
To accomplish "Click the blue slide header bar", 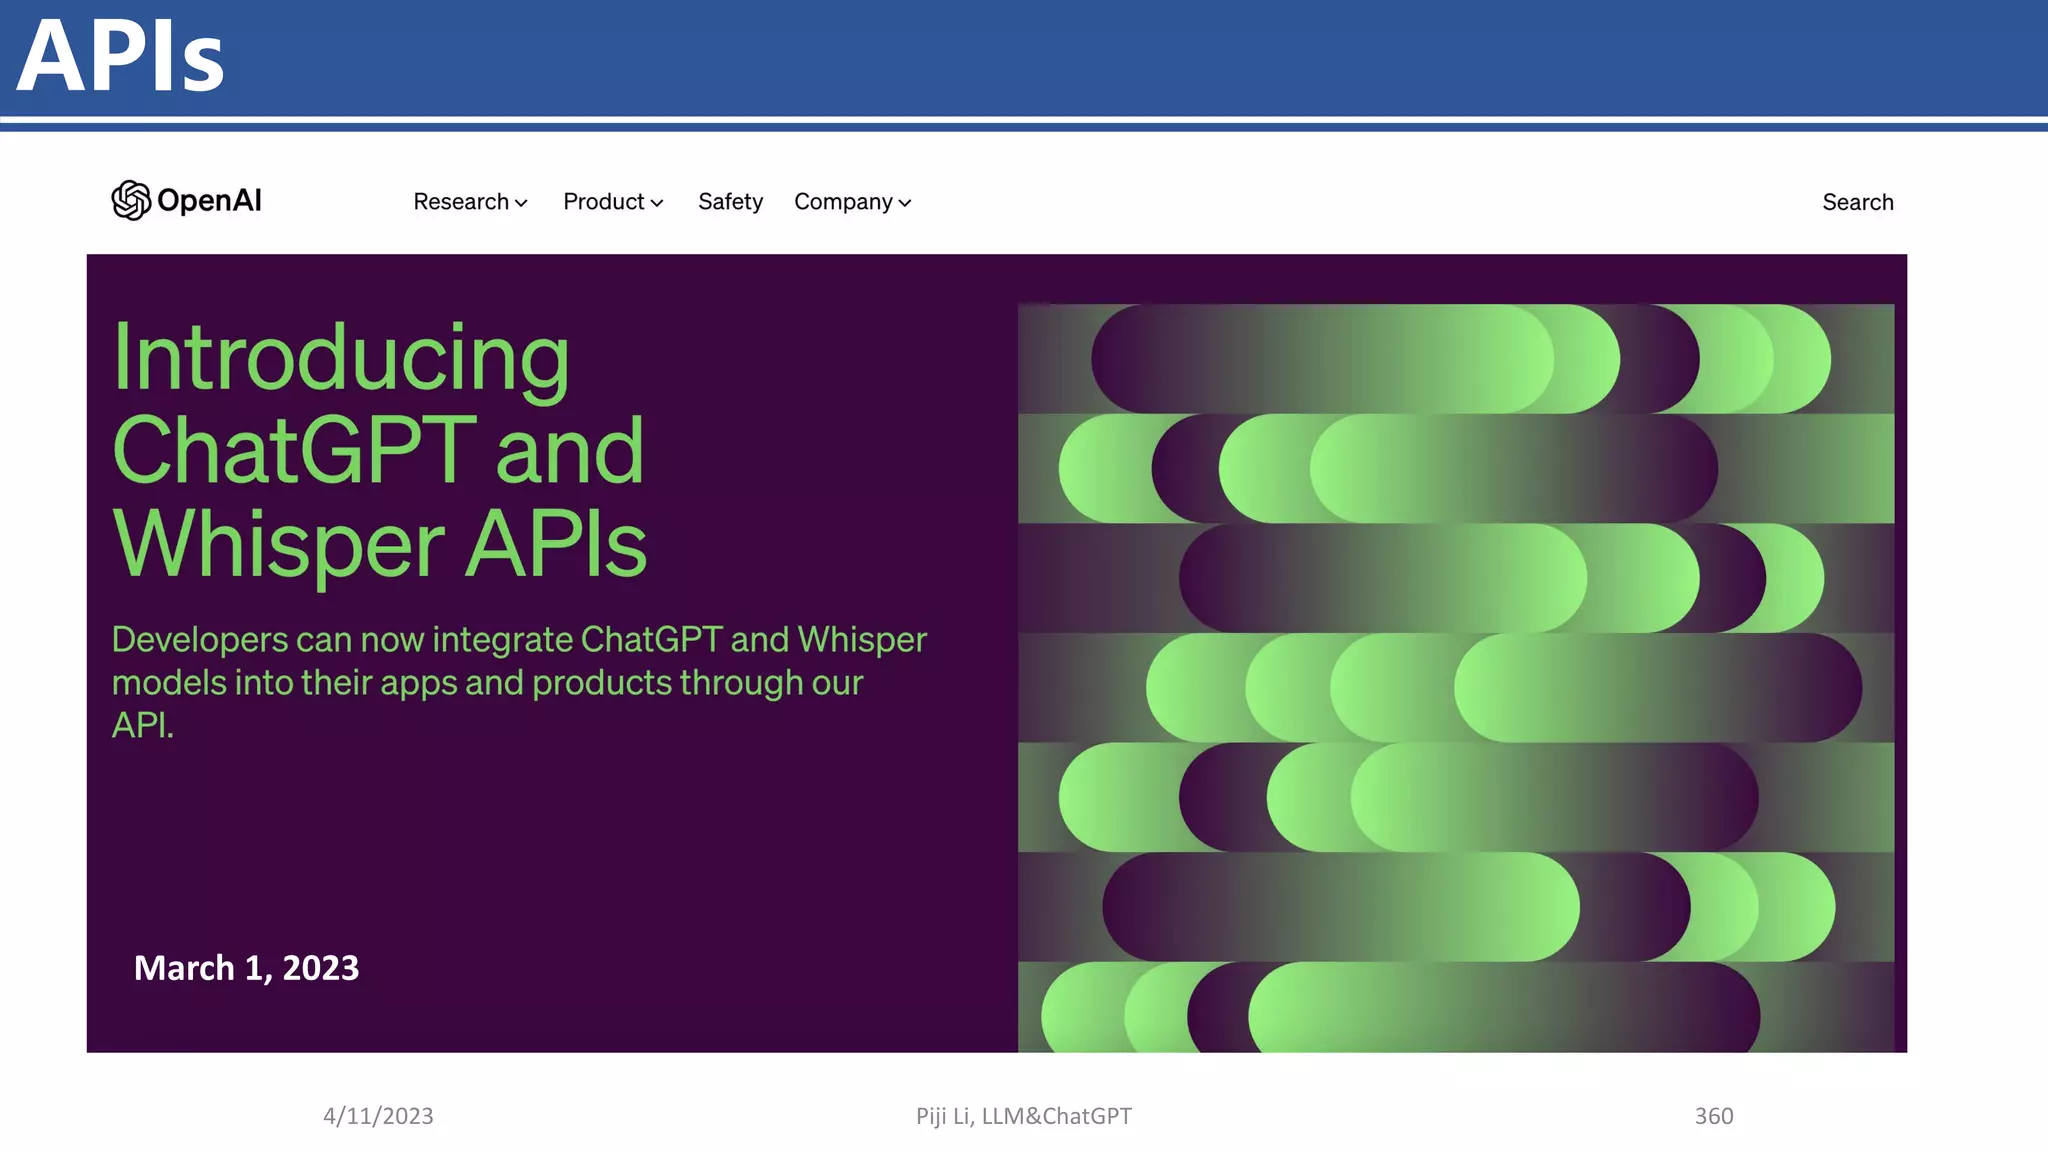I will 1100,57.
